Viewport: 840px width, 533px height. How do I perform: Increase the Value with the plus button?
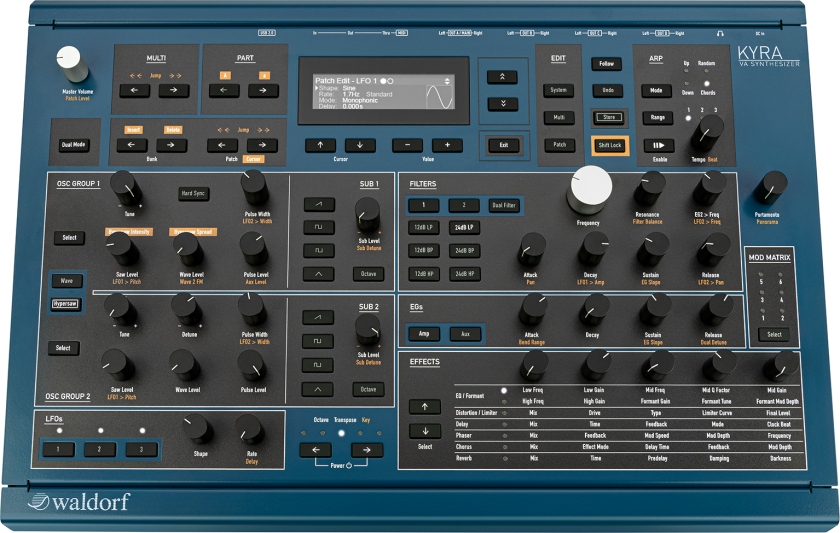pos(447,145)
